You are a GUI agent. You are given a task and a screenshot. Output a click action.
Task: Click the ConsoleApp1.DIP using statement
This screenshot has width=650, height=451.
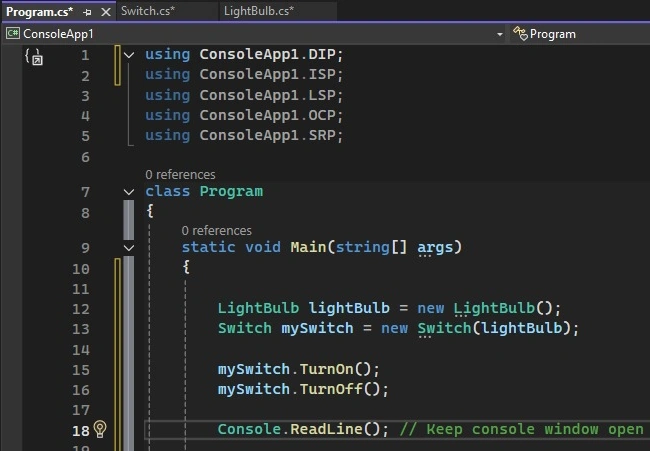pos(244,54)
